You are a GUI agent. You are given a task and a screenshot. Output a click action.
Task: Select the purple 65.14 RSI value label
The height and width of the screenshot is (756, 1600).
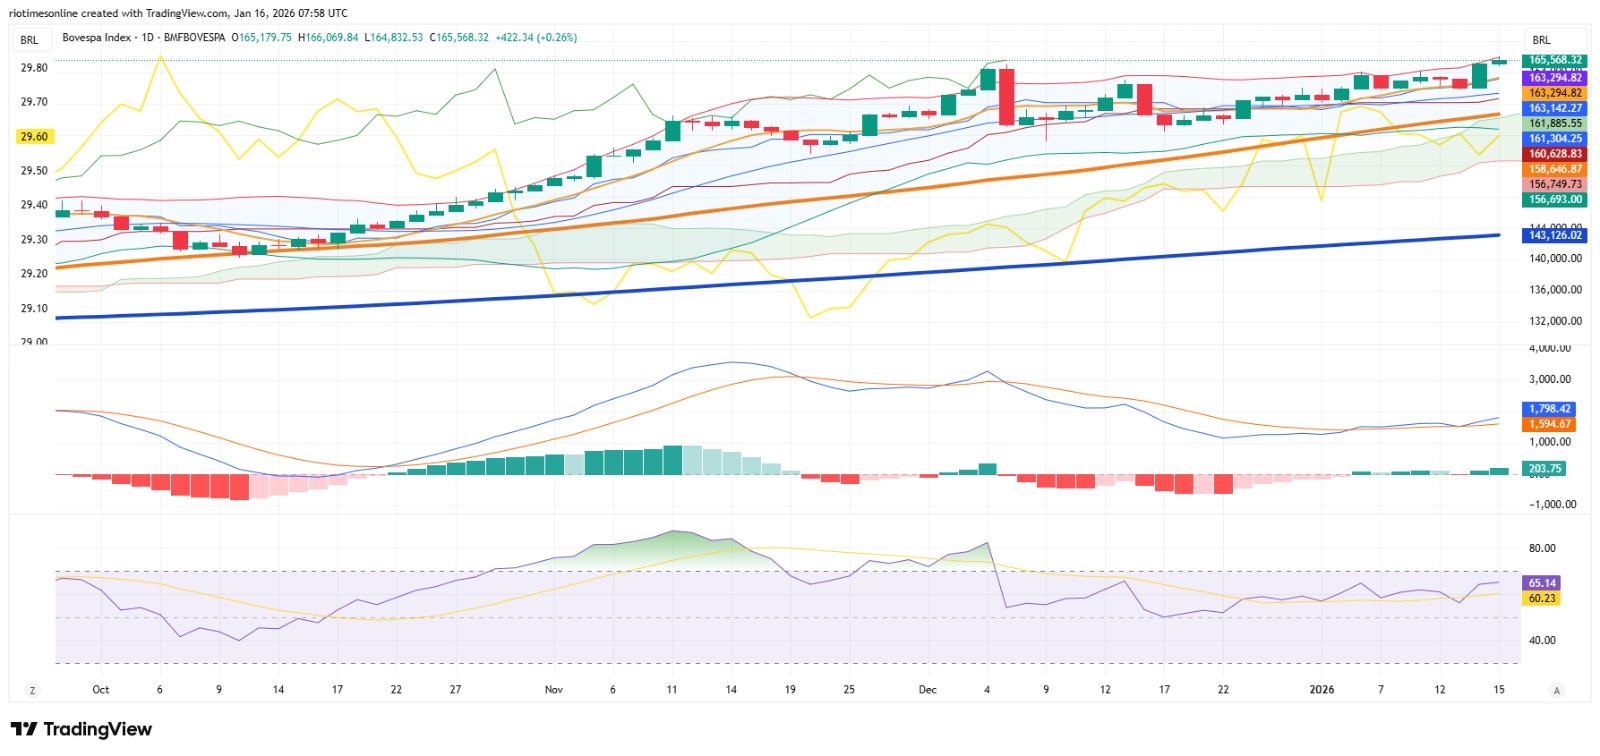pyautogui.click(x=1542, y=583)
